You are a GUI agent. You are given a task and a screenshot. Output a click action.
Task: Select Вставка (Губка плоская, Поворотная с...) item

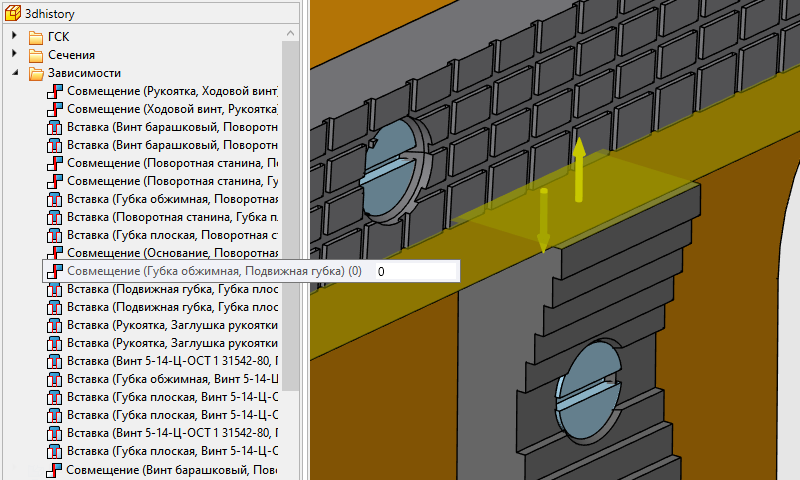point(170,235)
